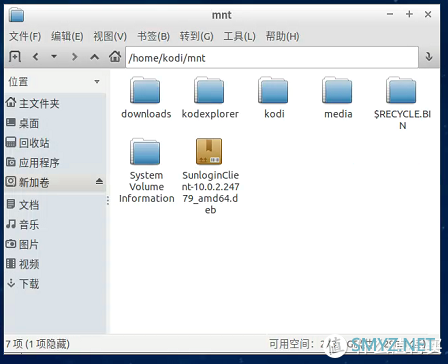Image resolution: width=448 pixels, height=364 pixels.
Task: Open 文档 bookmark in sidebar
Action: (55, 205)
